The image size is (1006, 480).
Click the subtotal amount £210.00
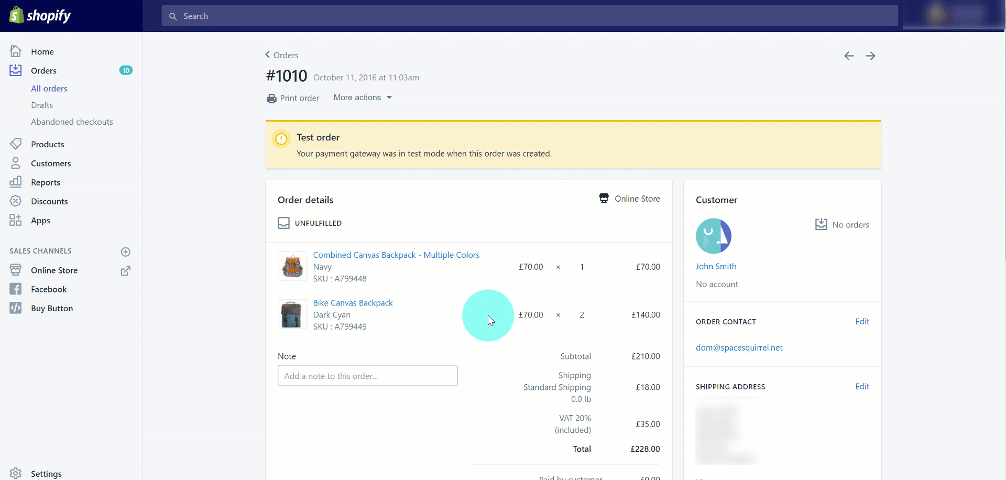tap(646, 356)
